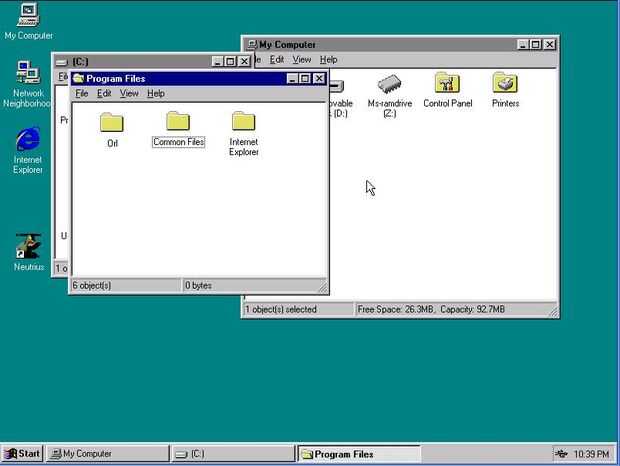Click the My Computer title bar system icon

pyautogui.click(x=252, y=45)
